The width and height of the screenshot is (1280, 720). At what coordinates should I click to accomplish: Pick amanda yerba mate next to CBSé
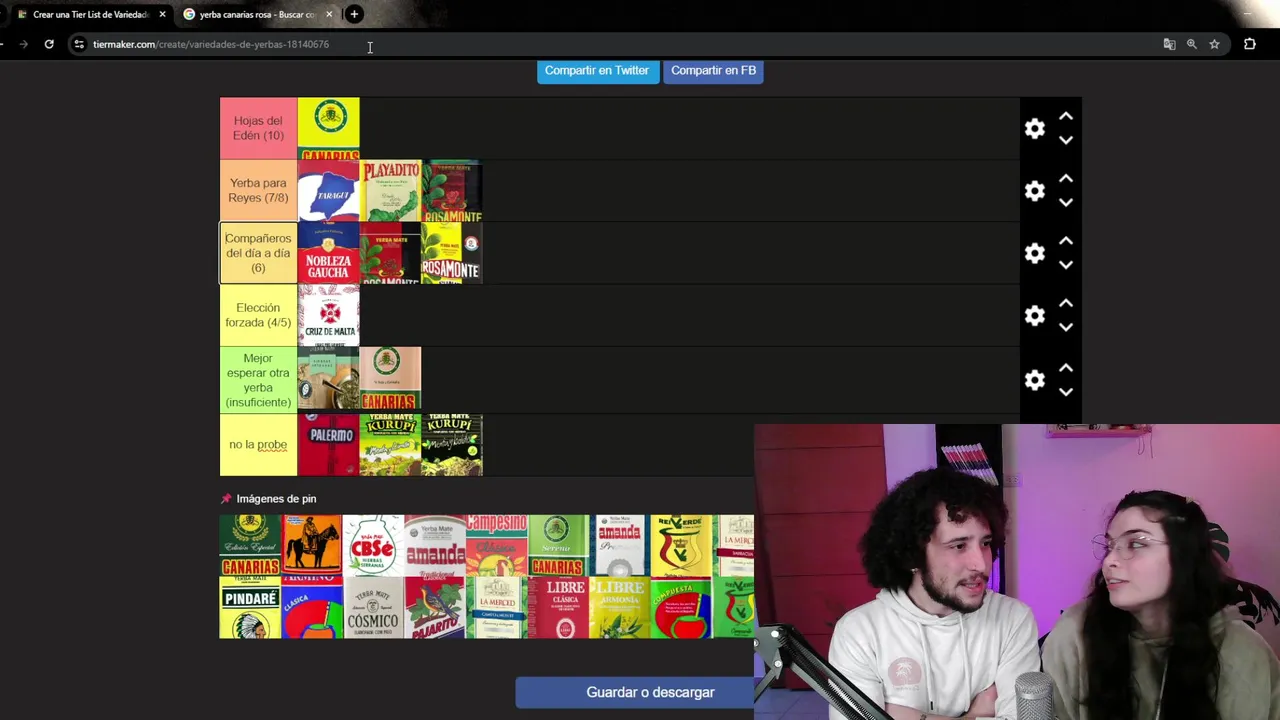pos(435,546)
